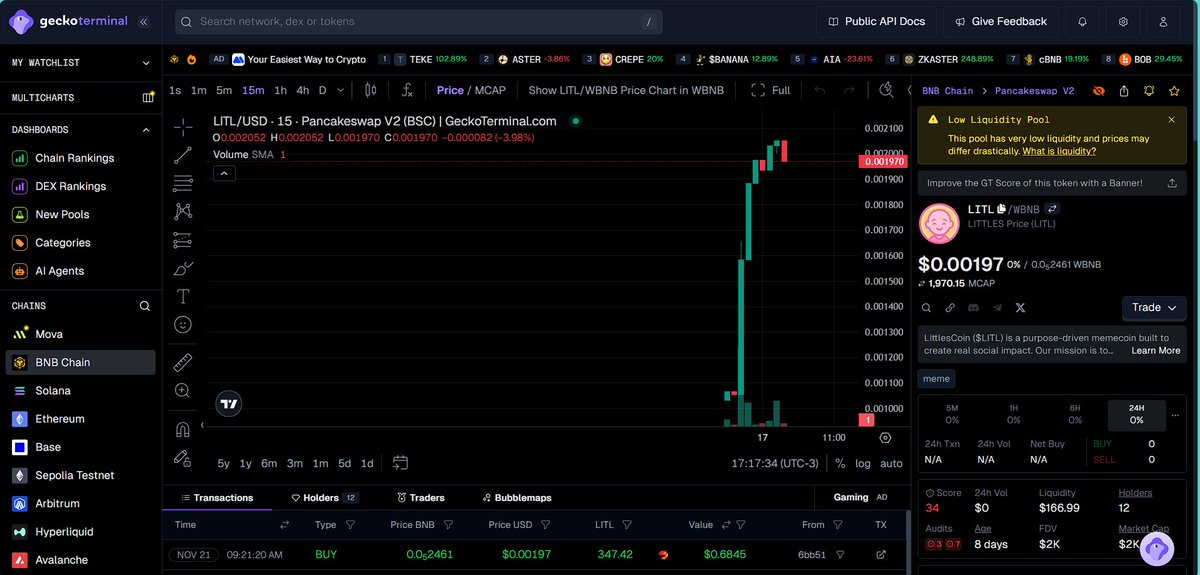Dismiss the Low Liquidity Pool warning
The image size is (1200, 575).
(1172, 119)
